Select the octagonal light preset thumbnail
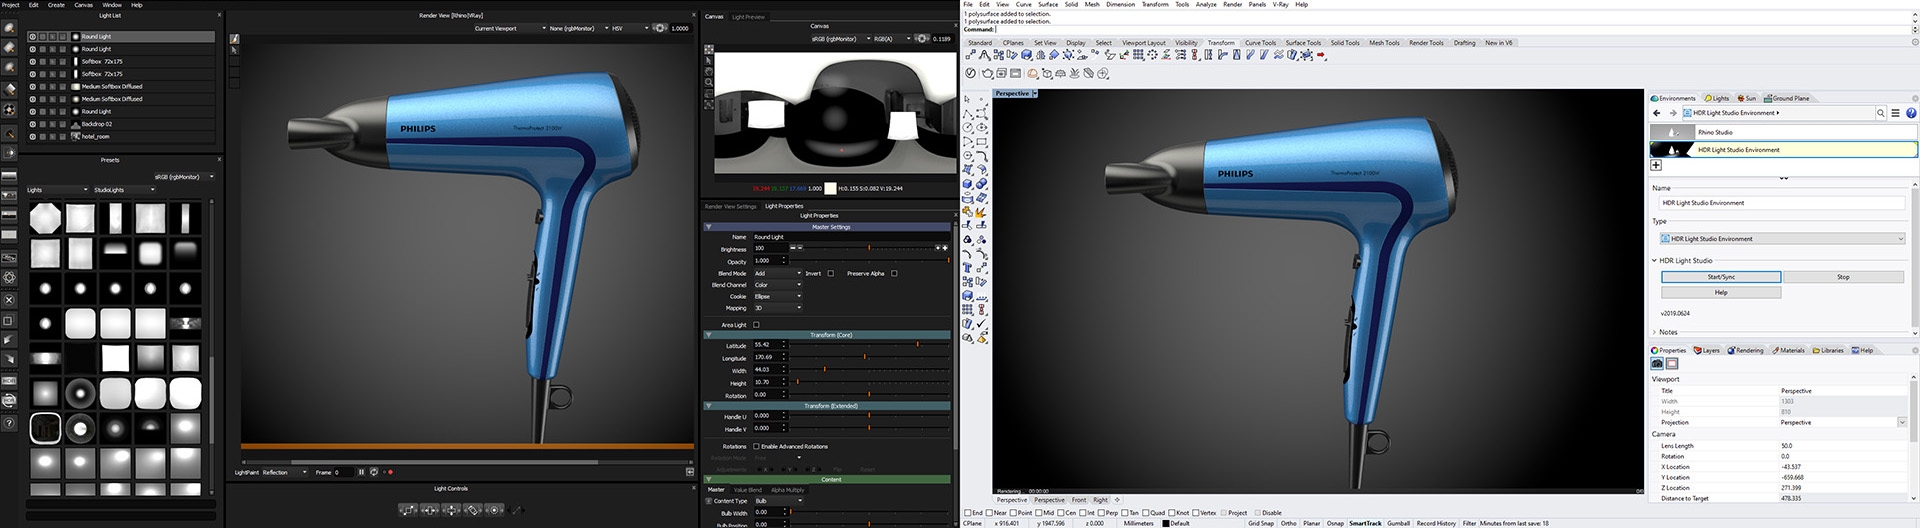This screenshot has width=1920, height=528. [x=45, y=218]
